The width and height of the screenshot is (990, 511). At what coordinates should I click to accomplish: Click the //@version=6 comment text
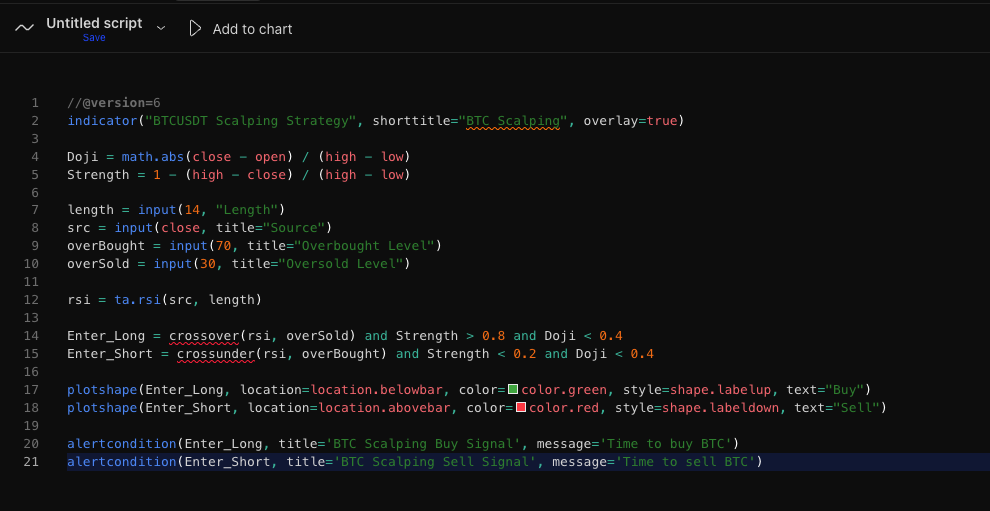point(114,102)
